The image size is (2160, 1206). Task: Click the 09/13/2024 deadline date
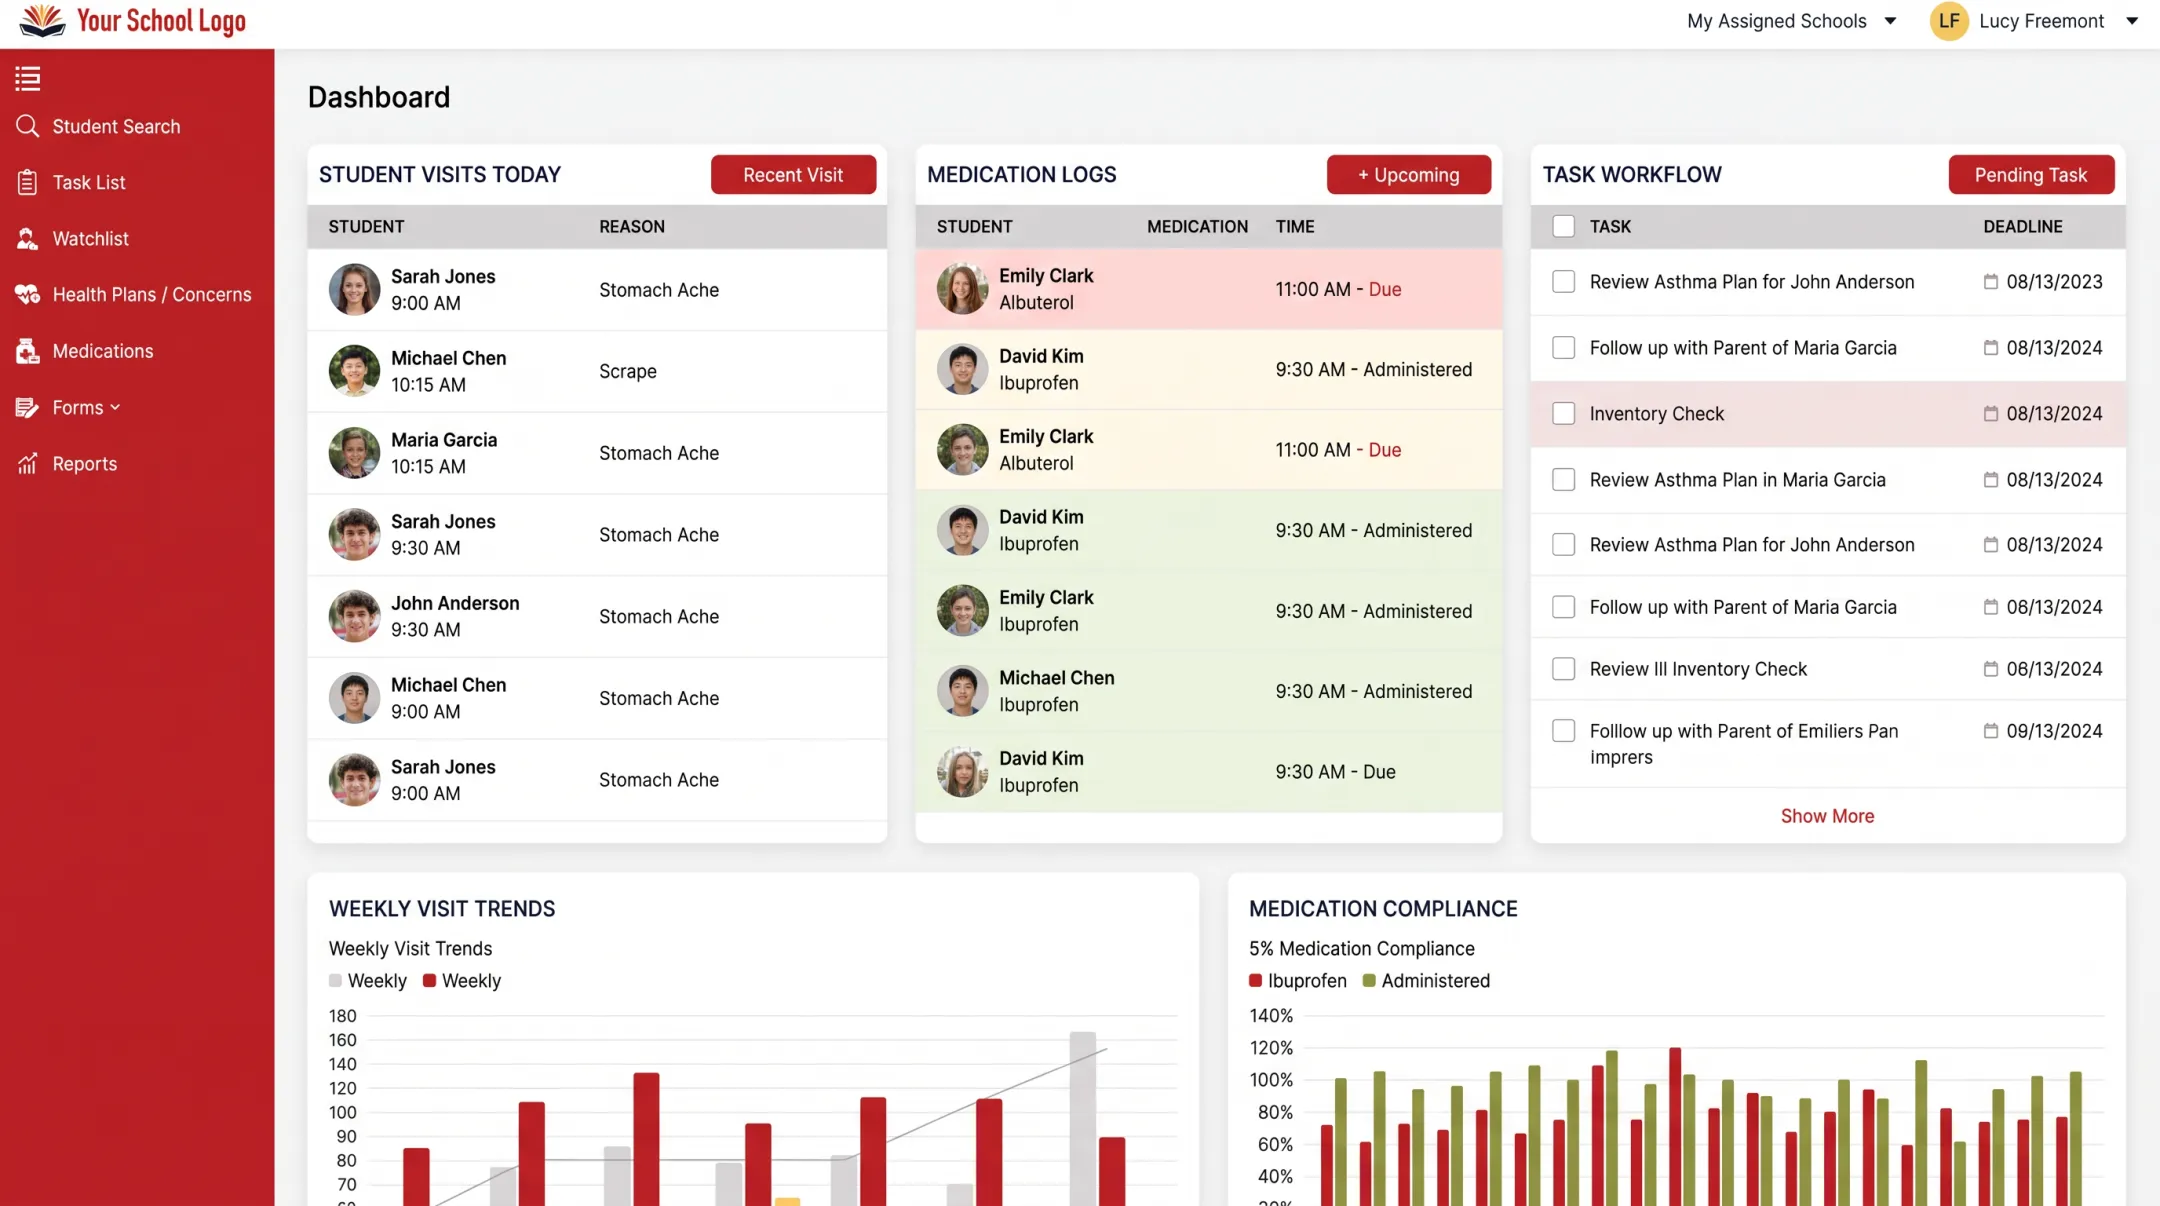pyautogui.click(x=2054, y=731)
